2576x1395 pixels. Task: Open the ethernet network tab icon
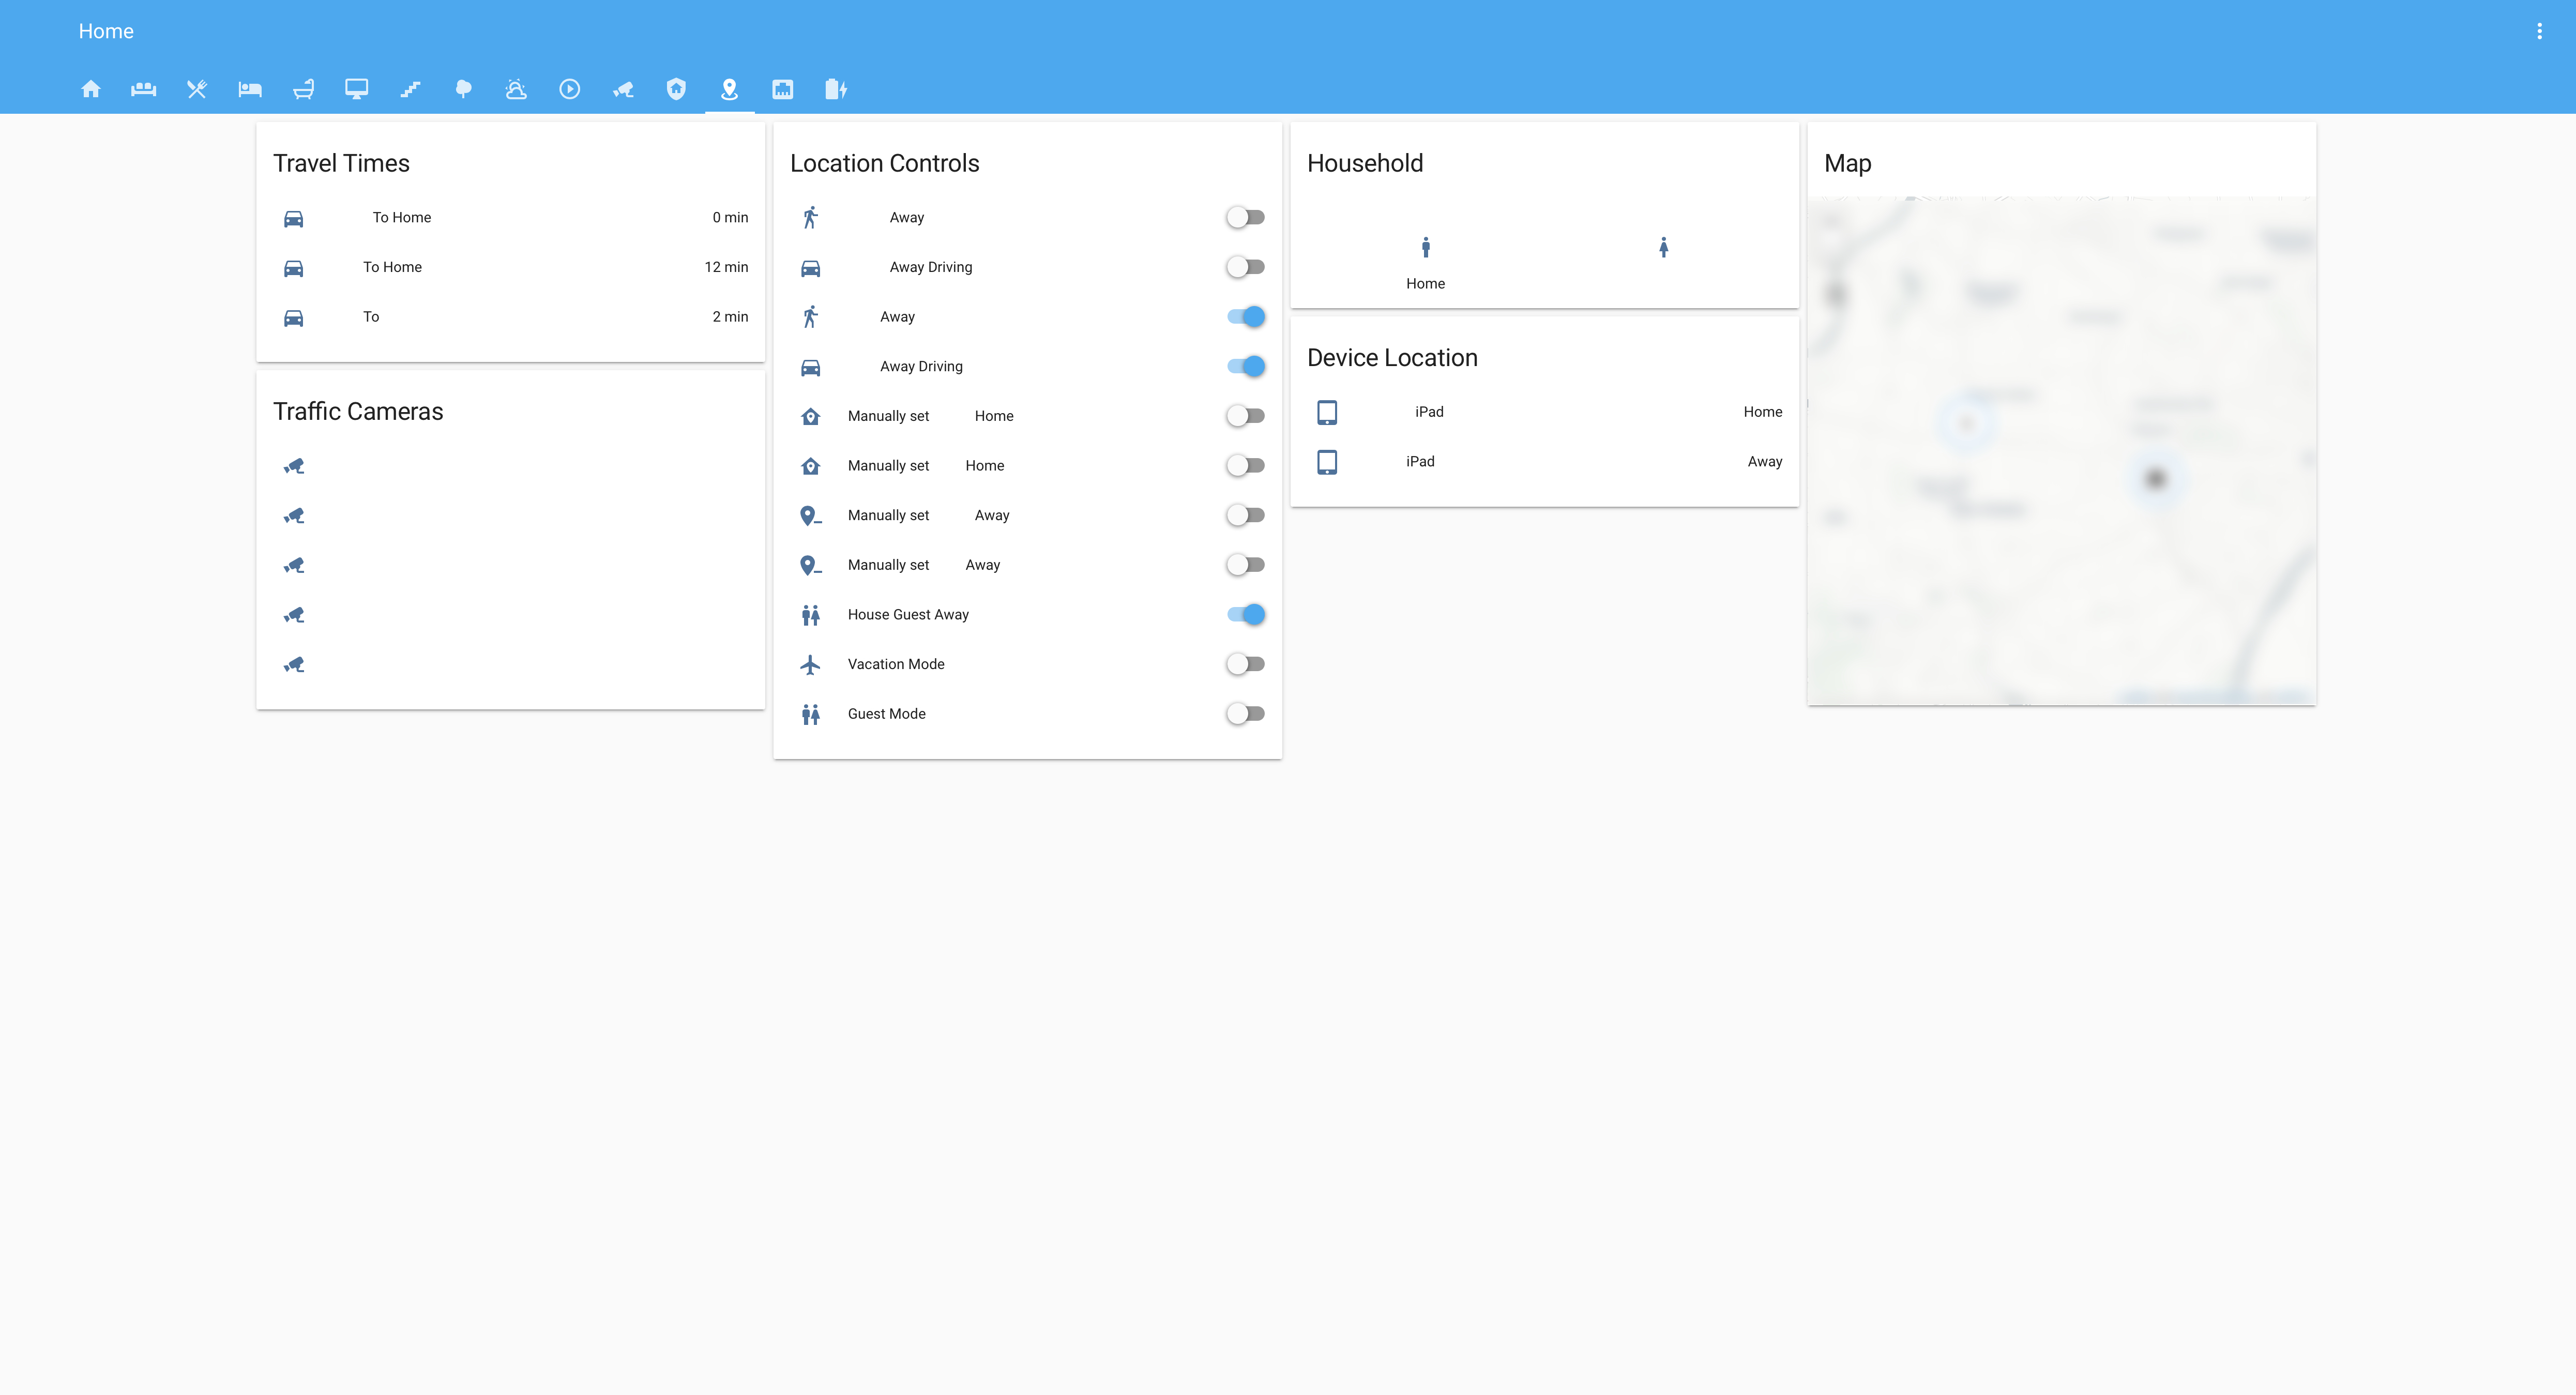[x=782, y=89]
